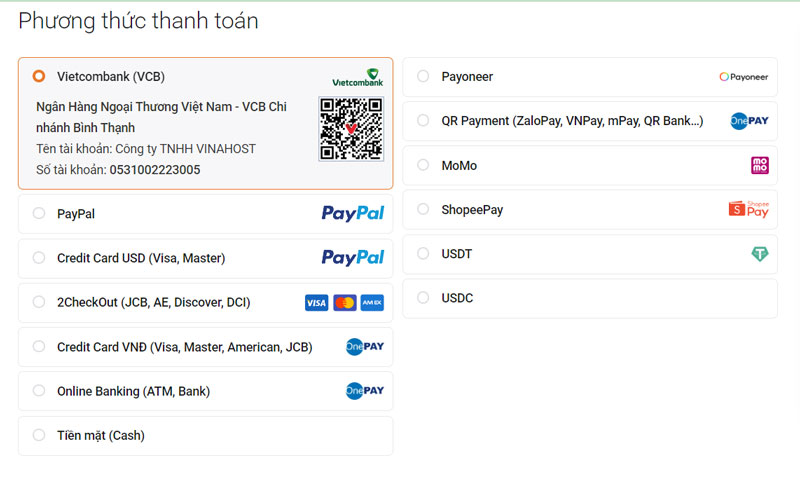
Task: Select Credit Card USD (Visa, Master) option
Action: coord(39,258)
